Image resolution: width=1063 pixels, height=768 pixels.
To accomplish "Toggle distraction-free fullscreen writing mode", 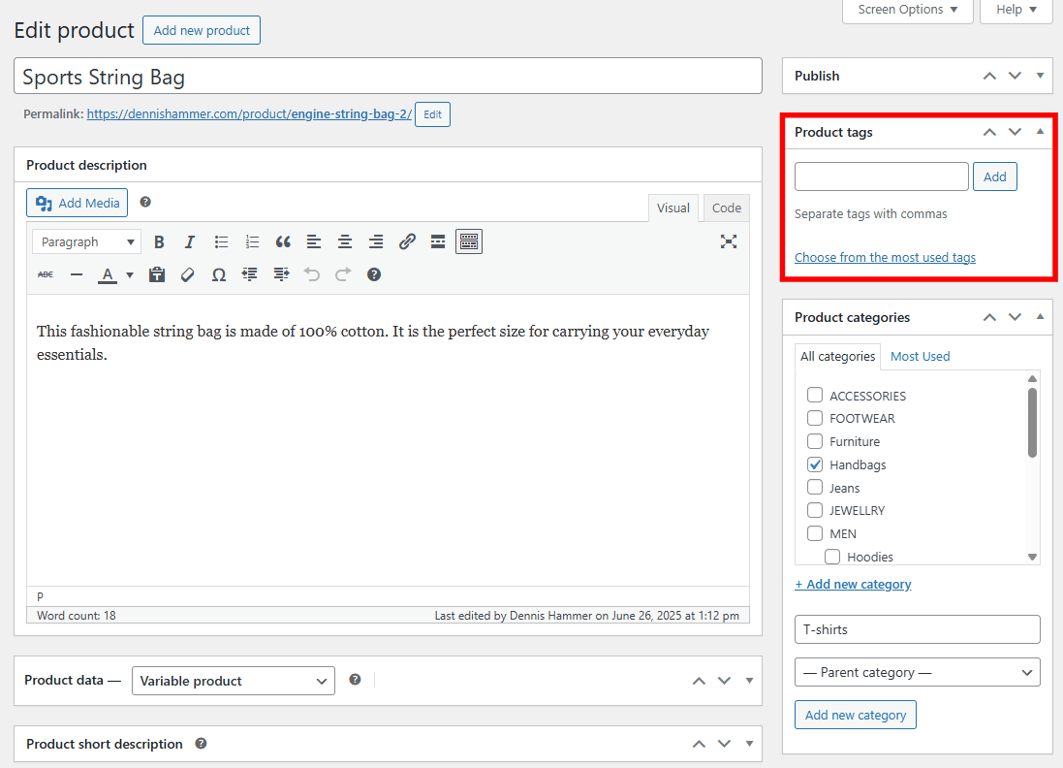I will click(x=729, y=241).
